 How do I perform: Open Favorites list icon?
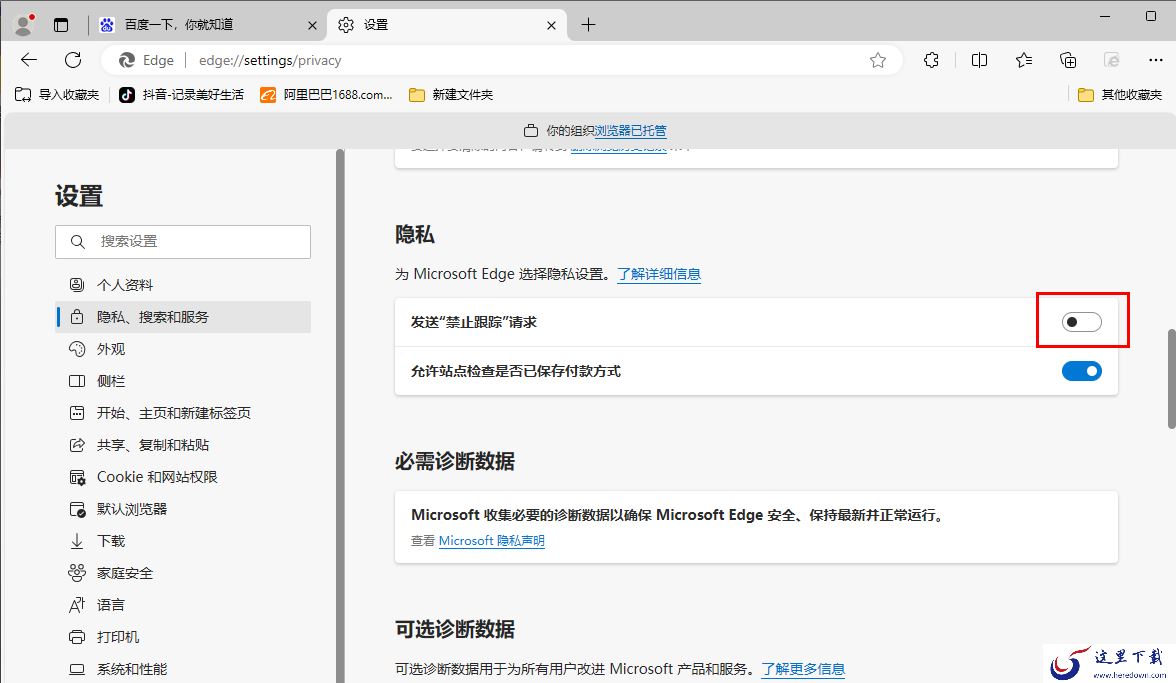(1023, 60)
